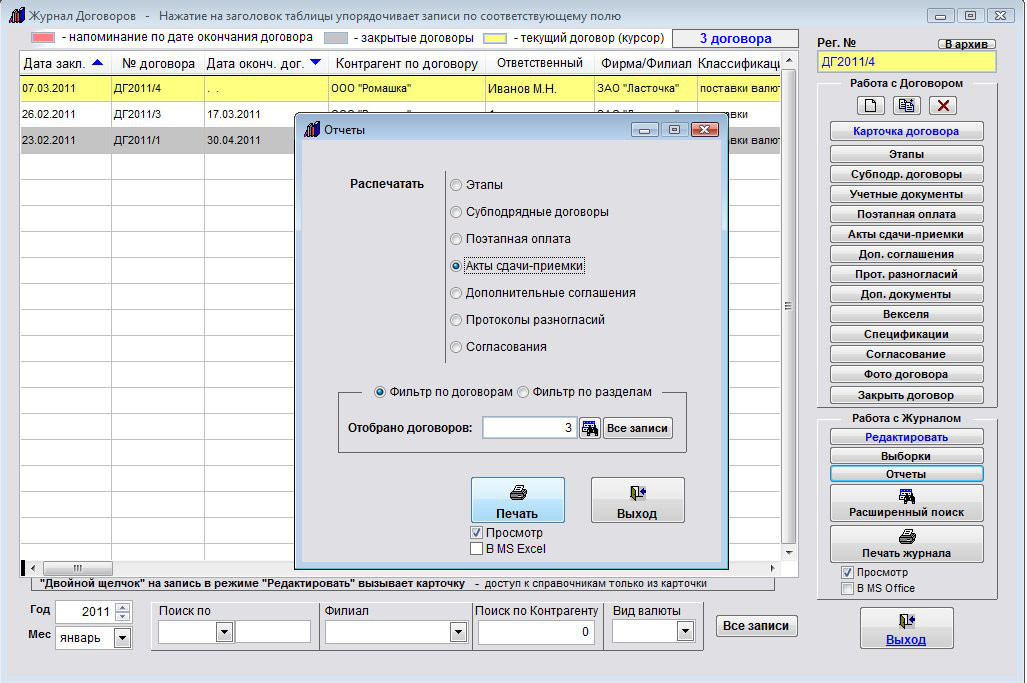This screenshot has width=1027, height=683.
Task: Open Фото договора
Action: tap(906, 375)
